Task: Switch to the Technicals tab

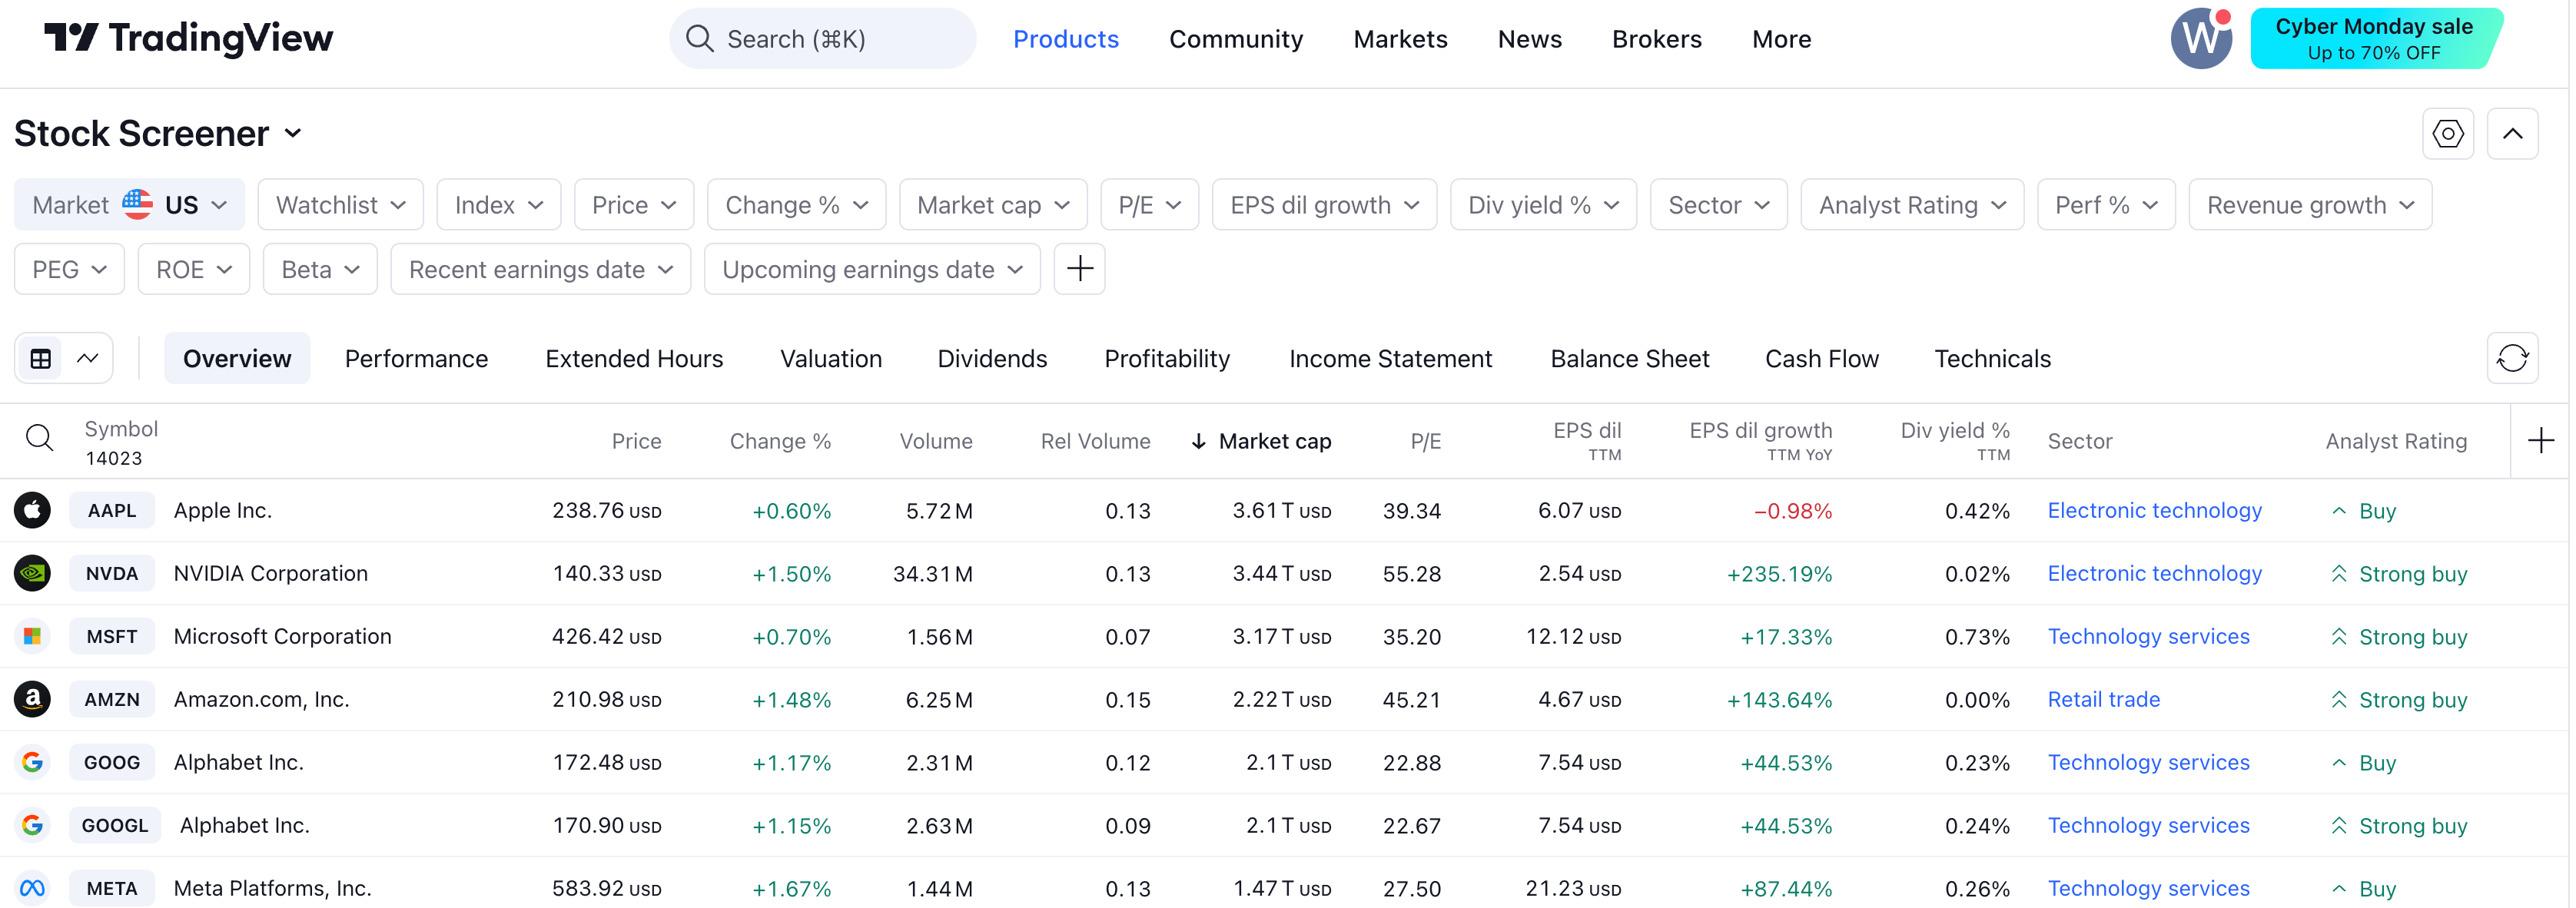Action: point(1992,358)
